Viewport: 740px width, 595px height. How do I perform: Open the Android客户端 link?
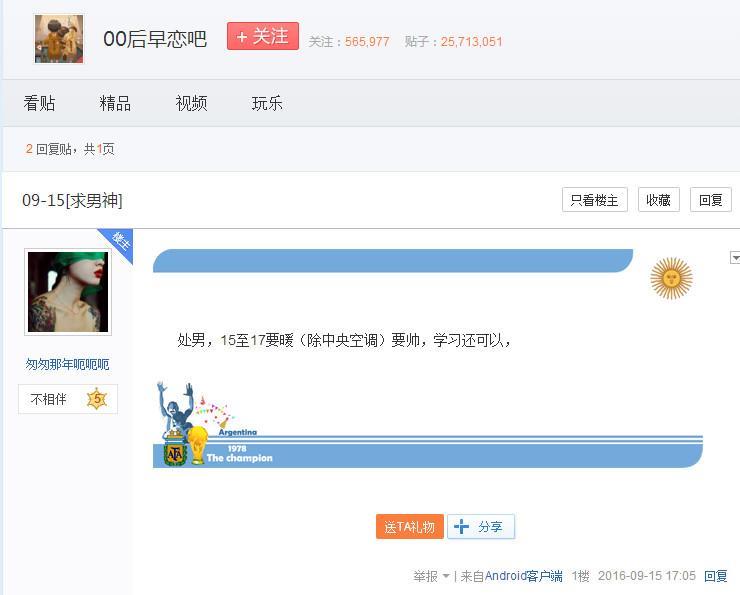point(523,576)
